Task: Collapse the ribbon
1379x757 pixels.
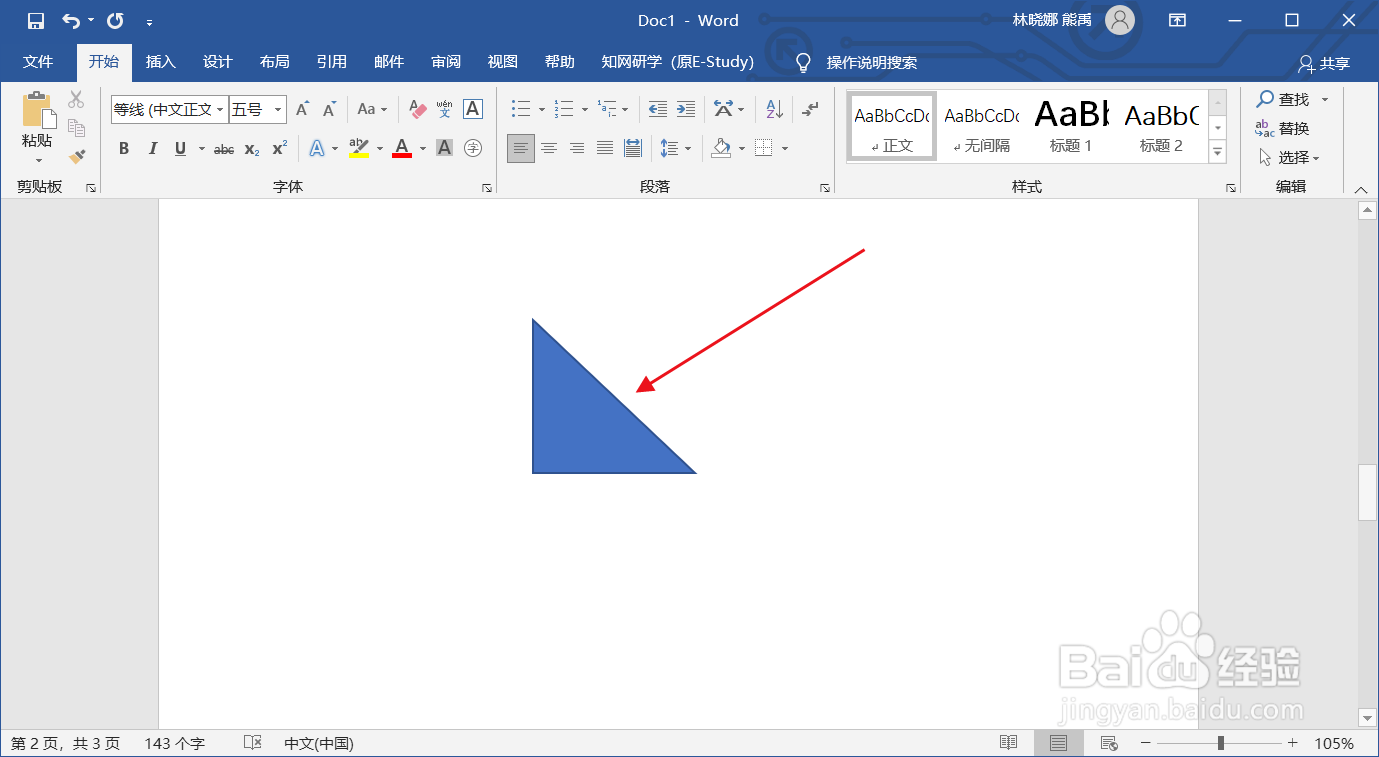Action: pyautogui.click(x=1360, y=189)
